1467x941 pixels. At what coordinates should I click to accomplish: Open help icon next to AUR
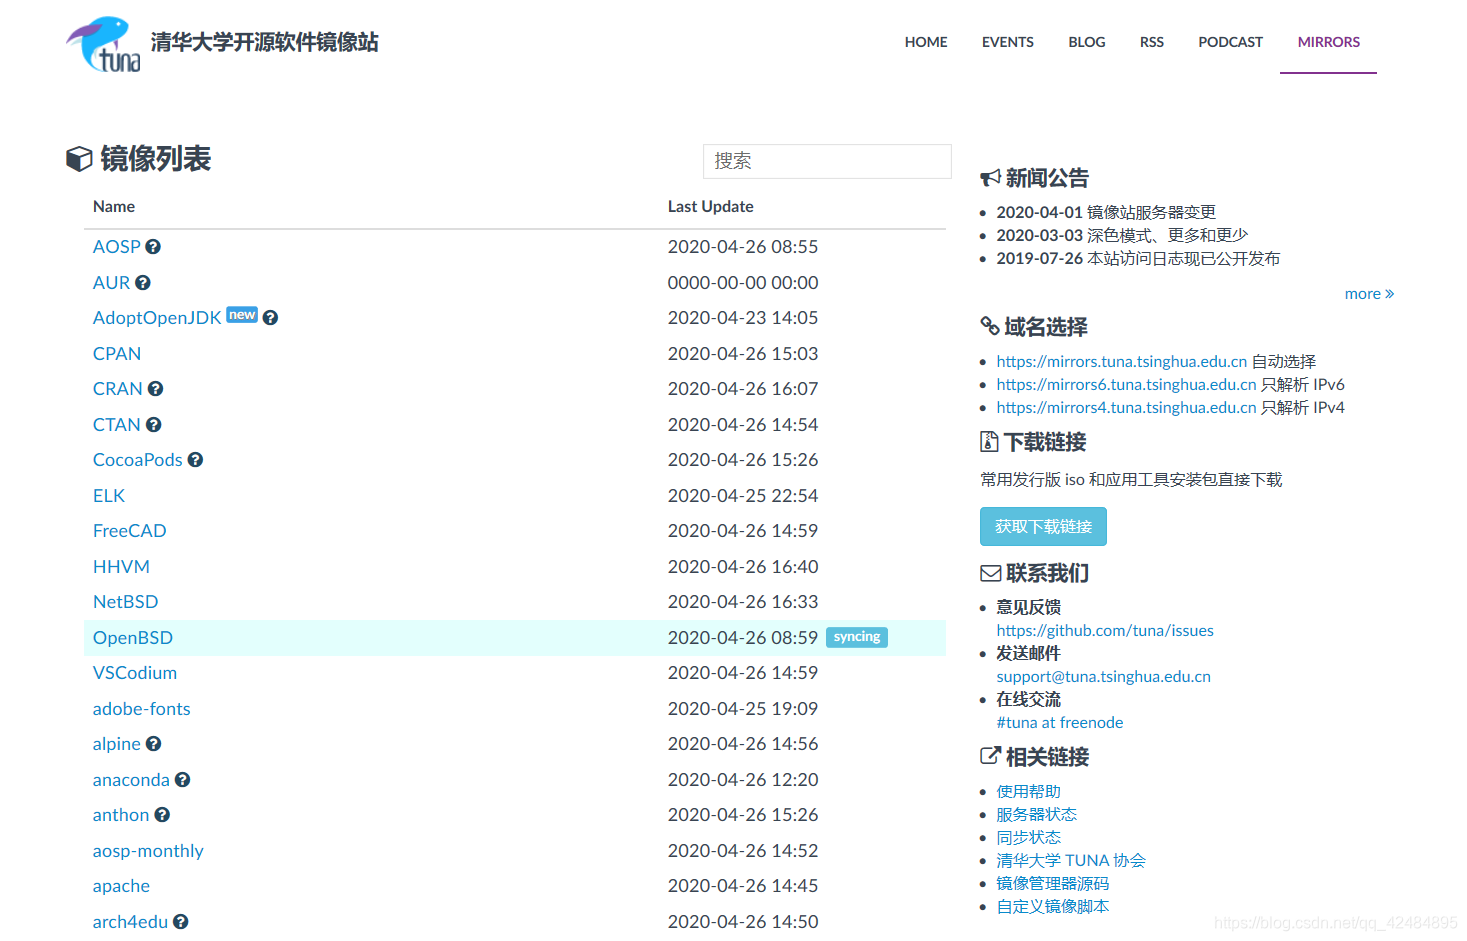[143, 283]
